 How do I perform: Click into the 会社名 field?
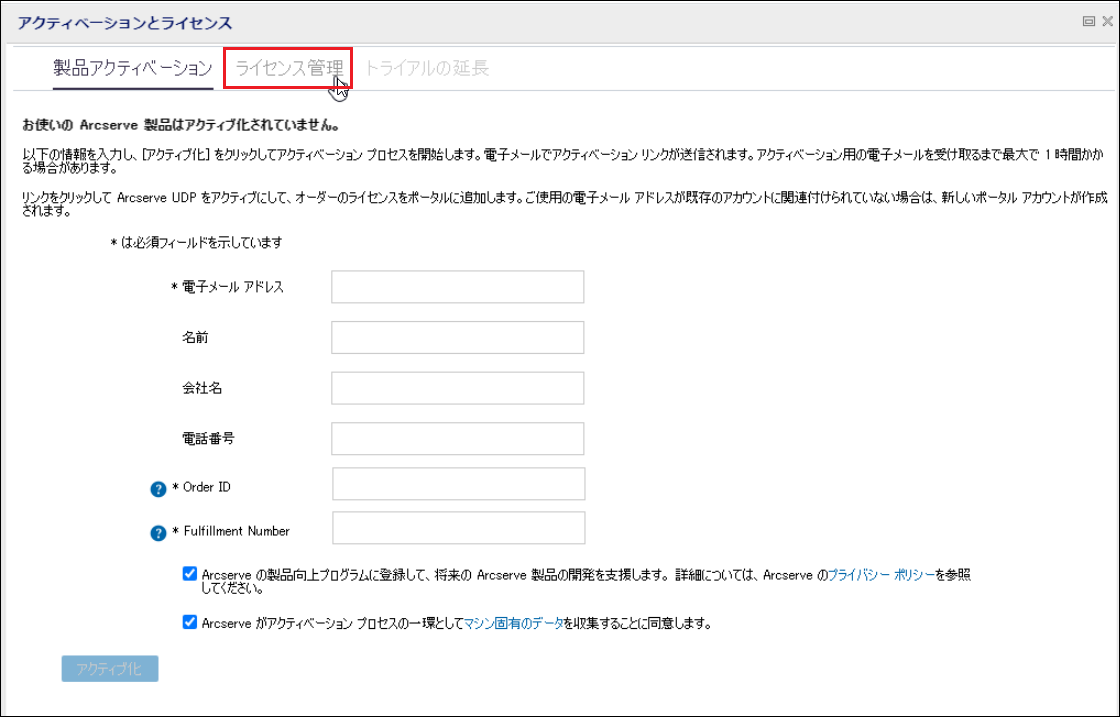click(x=457, y=388)
